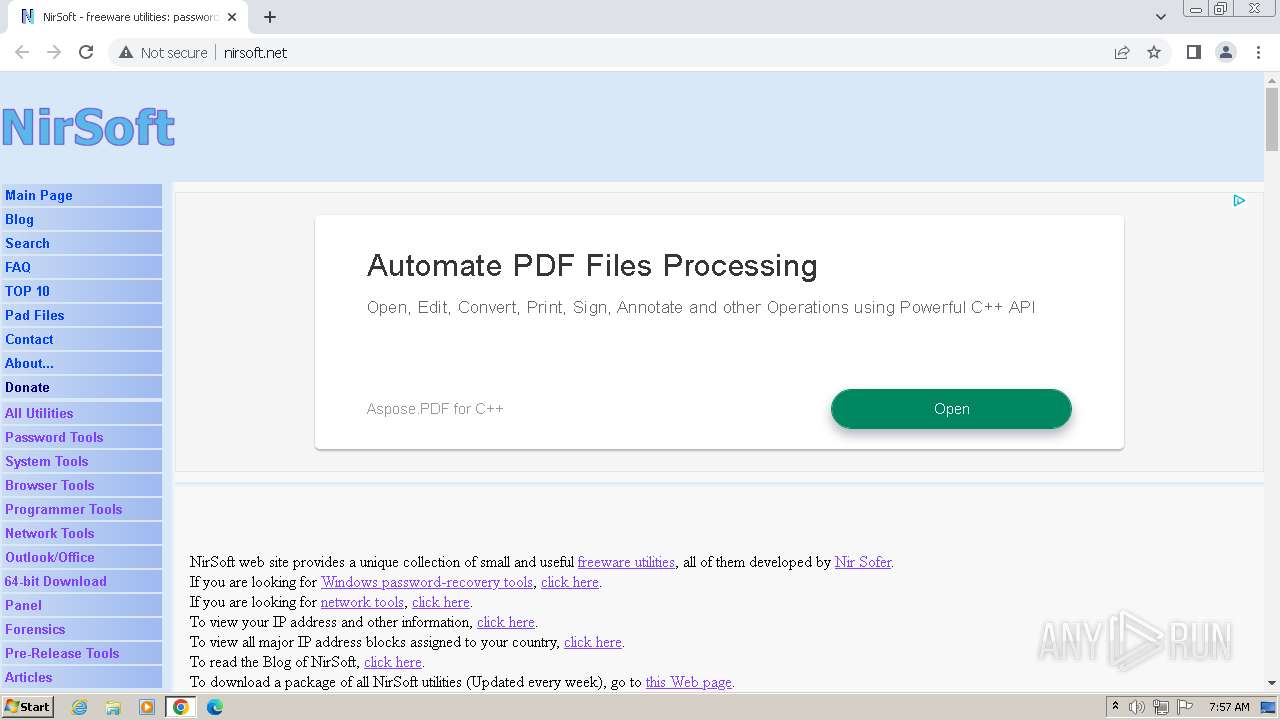Viewport: 1280px width, 720px height.
Task: Open Programmer Tools in sidebar
Action: [81, 509]
